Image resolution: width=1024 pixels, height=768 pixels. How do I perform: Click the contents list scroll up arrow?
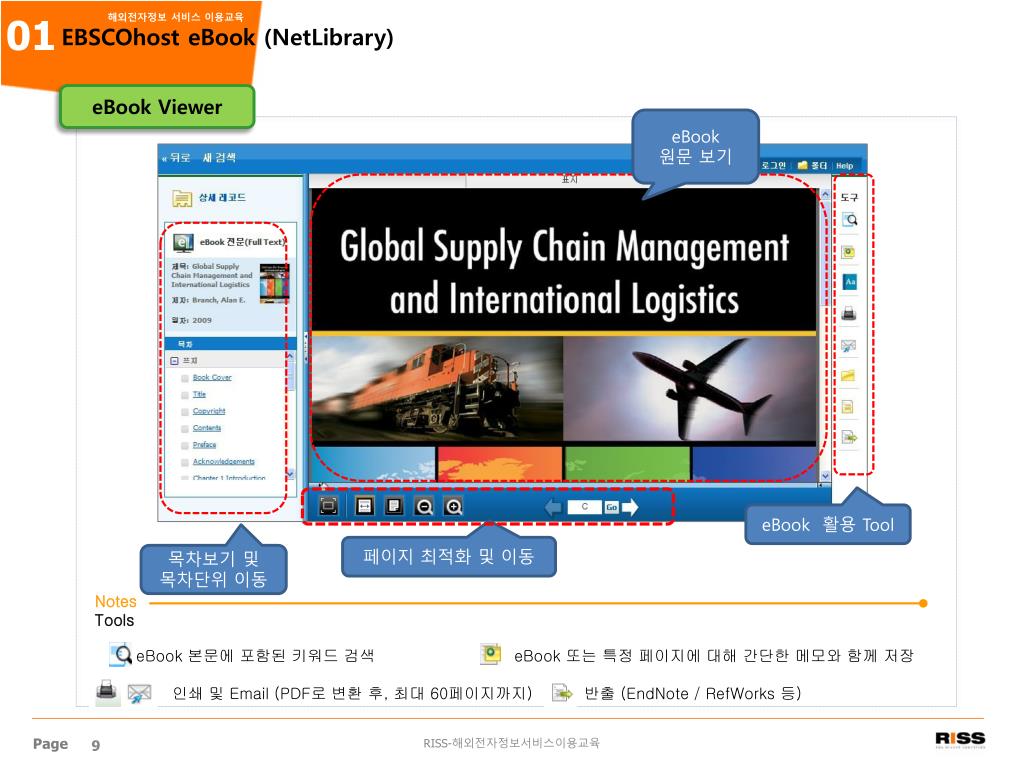pyautogui.click(x=290, y=356)
